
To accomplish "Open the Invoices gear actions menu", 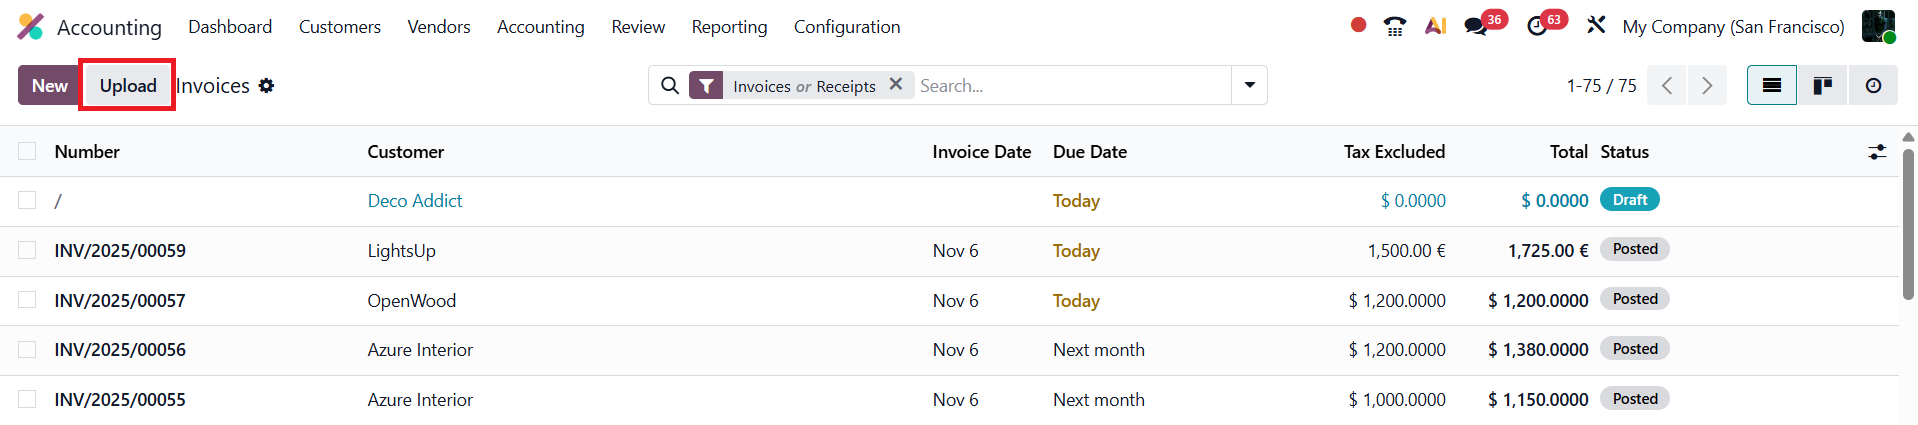I will click(266, 86).
